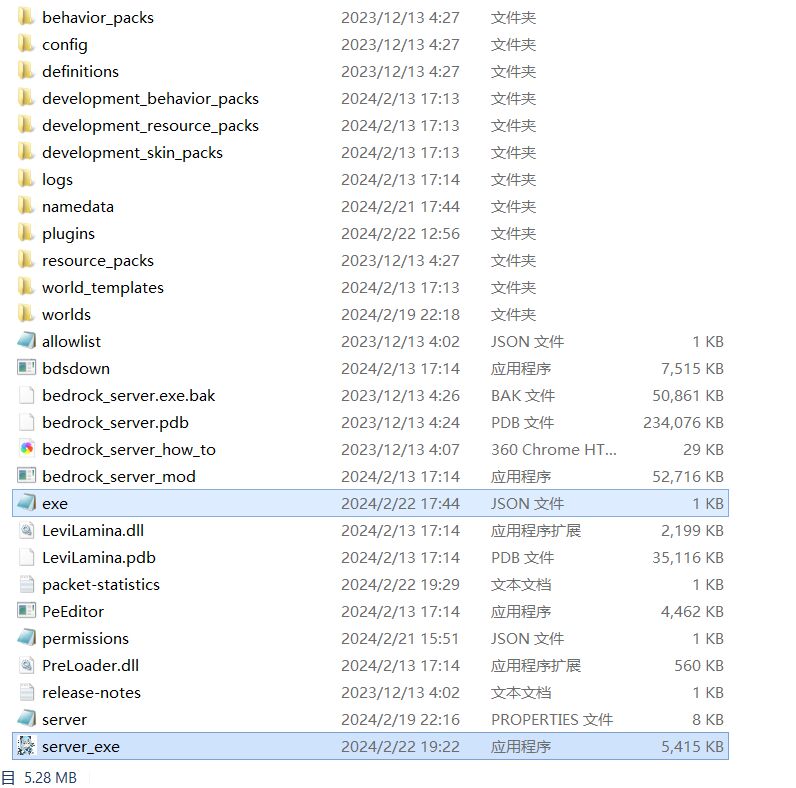The height and width of the screenshot is (788, 796).
Task: Select the LeviLamina.dll file name
Action: pyautogui.click(x=93, y=530)
